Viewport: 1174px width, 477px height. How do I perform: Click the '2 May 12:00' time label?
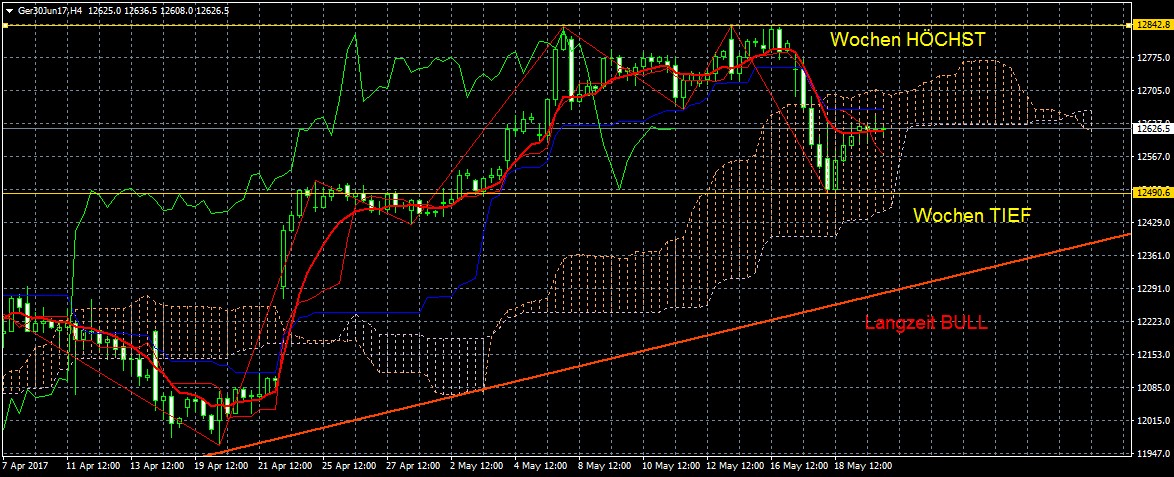tap(479, 466)
